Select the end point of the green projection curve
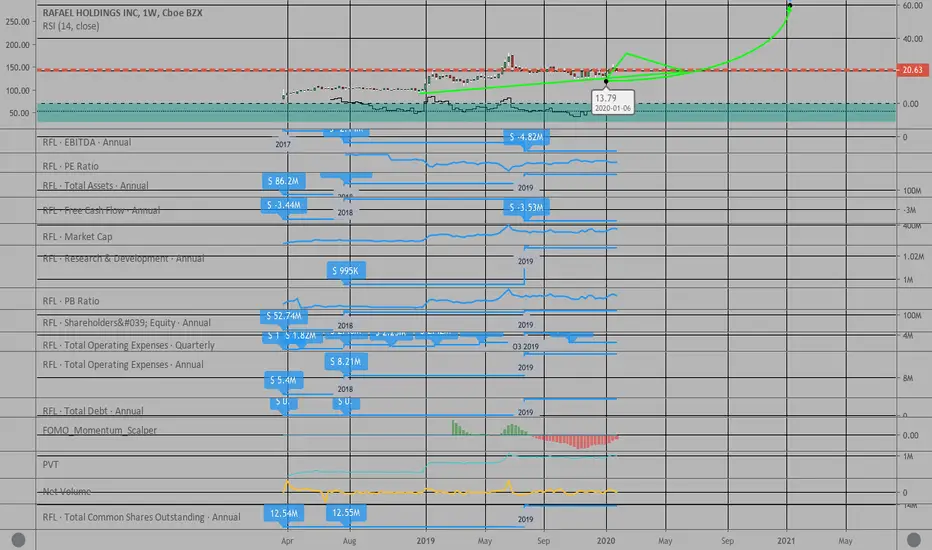This screenshot has height=550, width=932. [789, 6]
